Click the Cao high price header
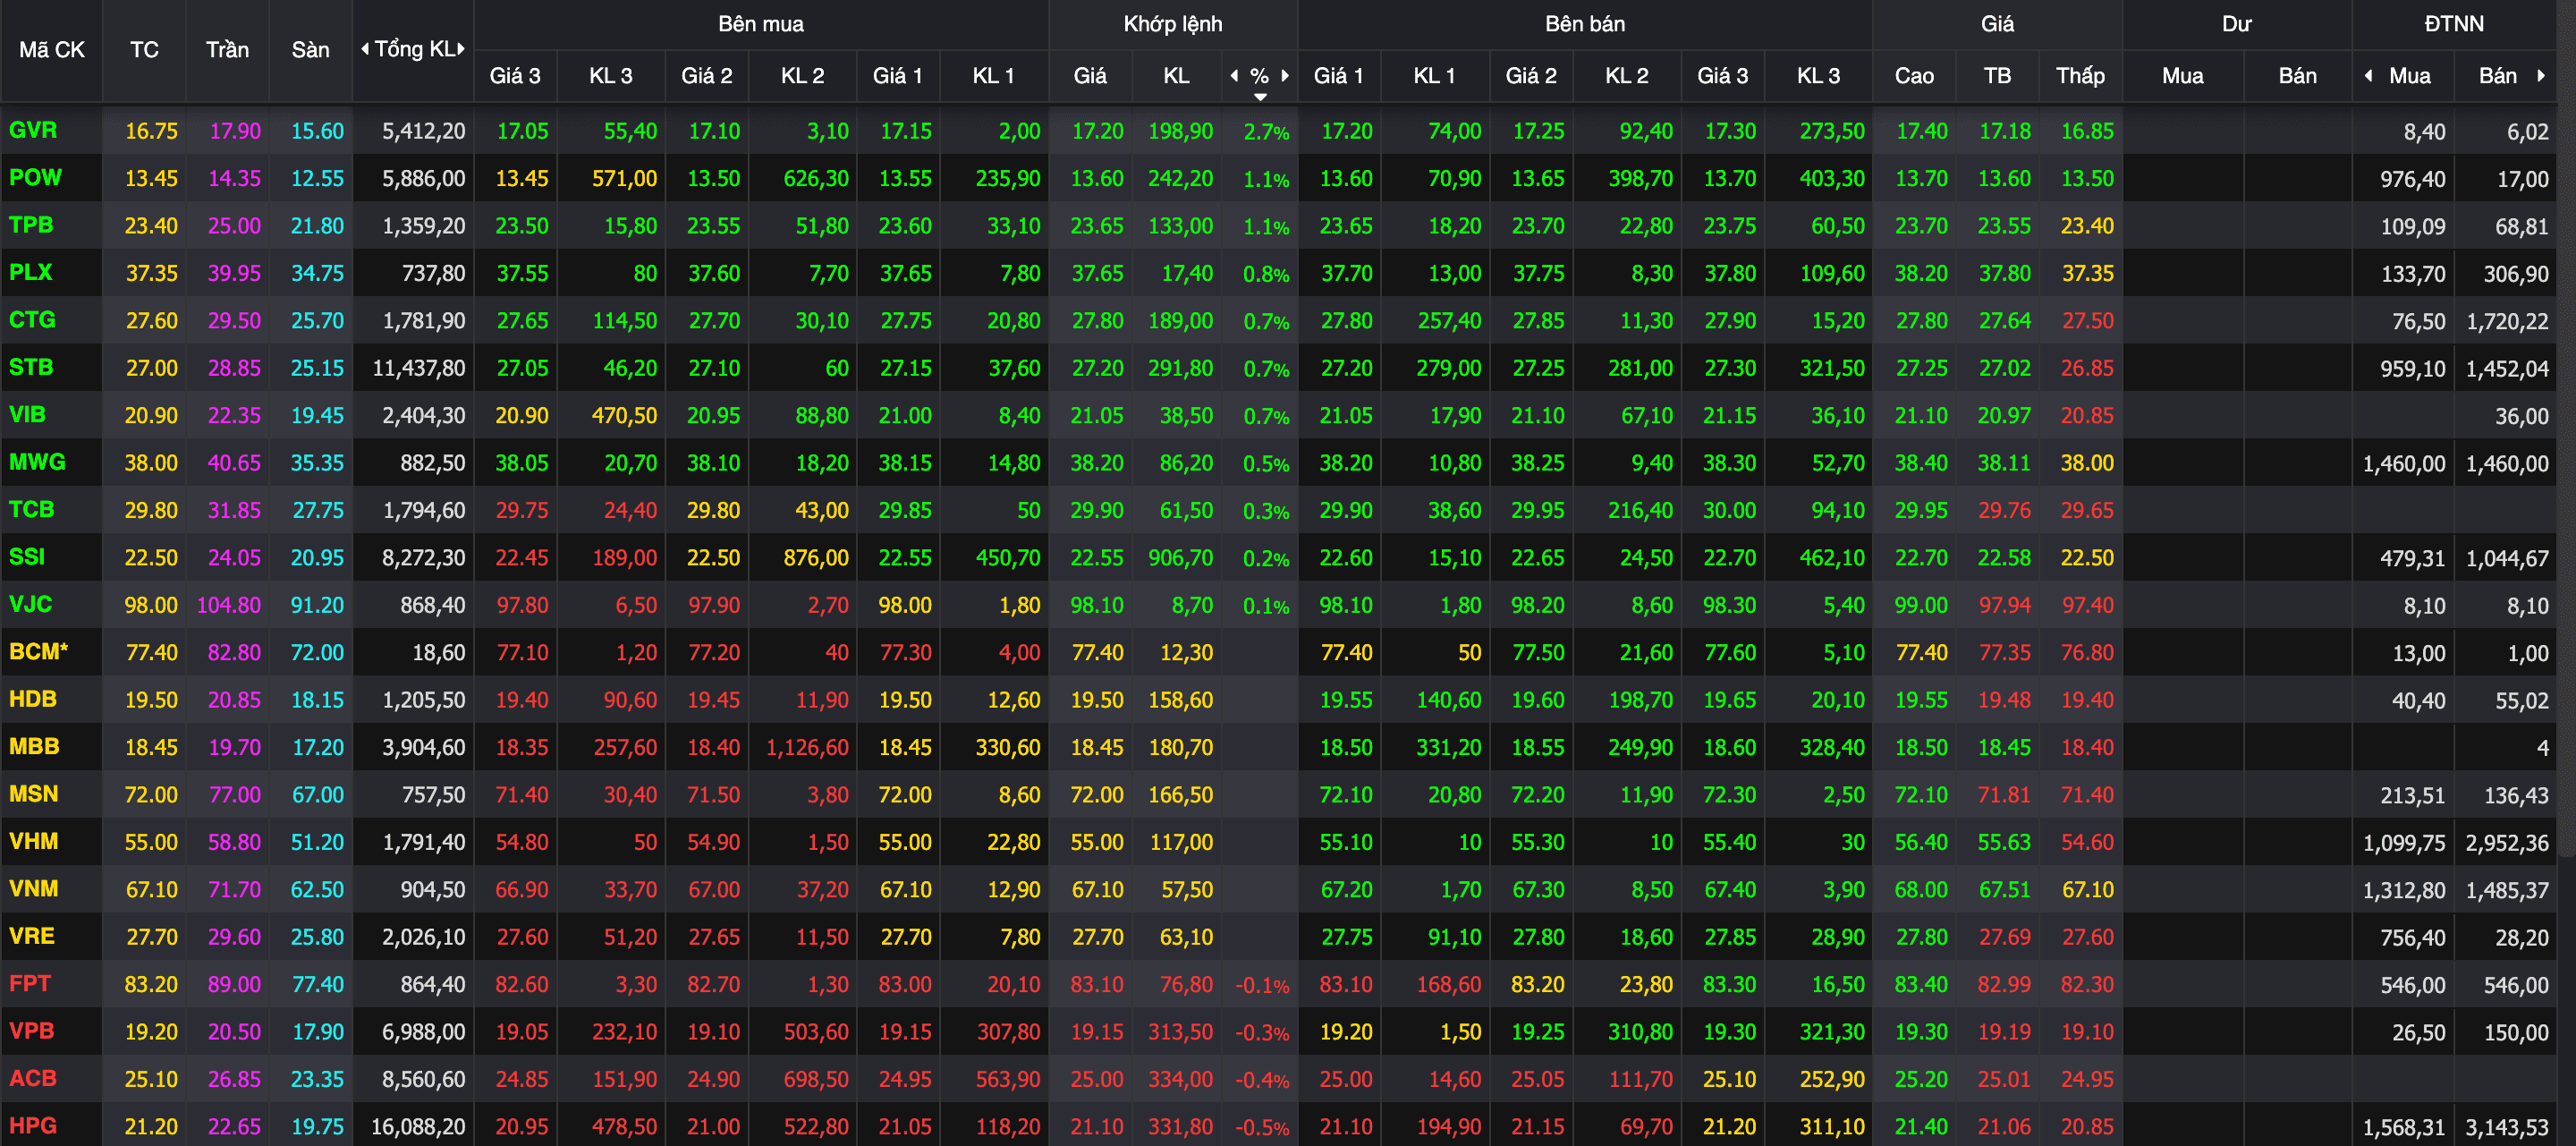 1914,76
